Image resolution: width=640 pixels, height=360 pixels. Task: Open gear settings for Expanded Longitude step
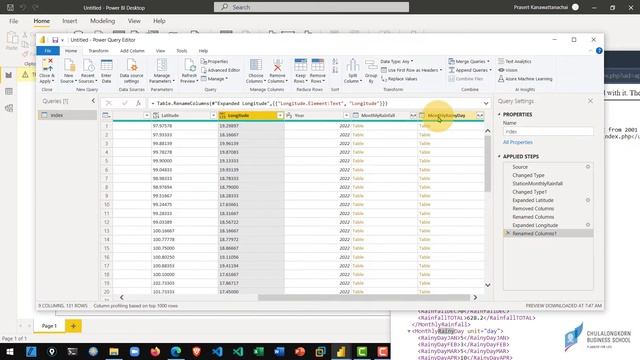(588, 225)
